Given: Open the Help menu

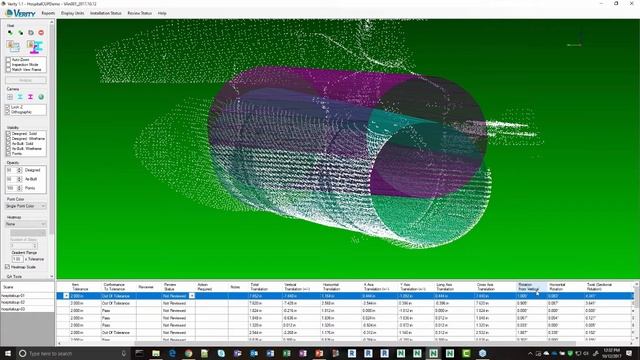Looking at the screenshot, I should click(x=162, y=13).
